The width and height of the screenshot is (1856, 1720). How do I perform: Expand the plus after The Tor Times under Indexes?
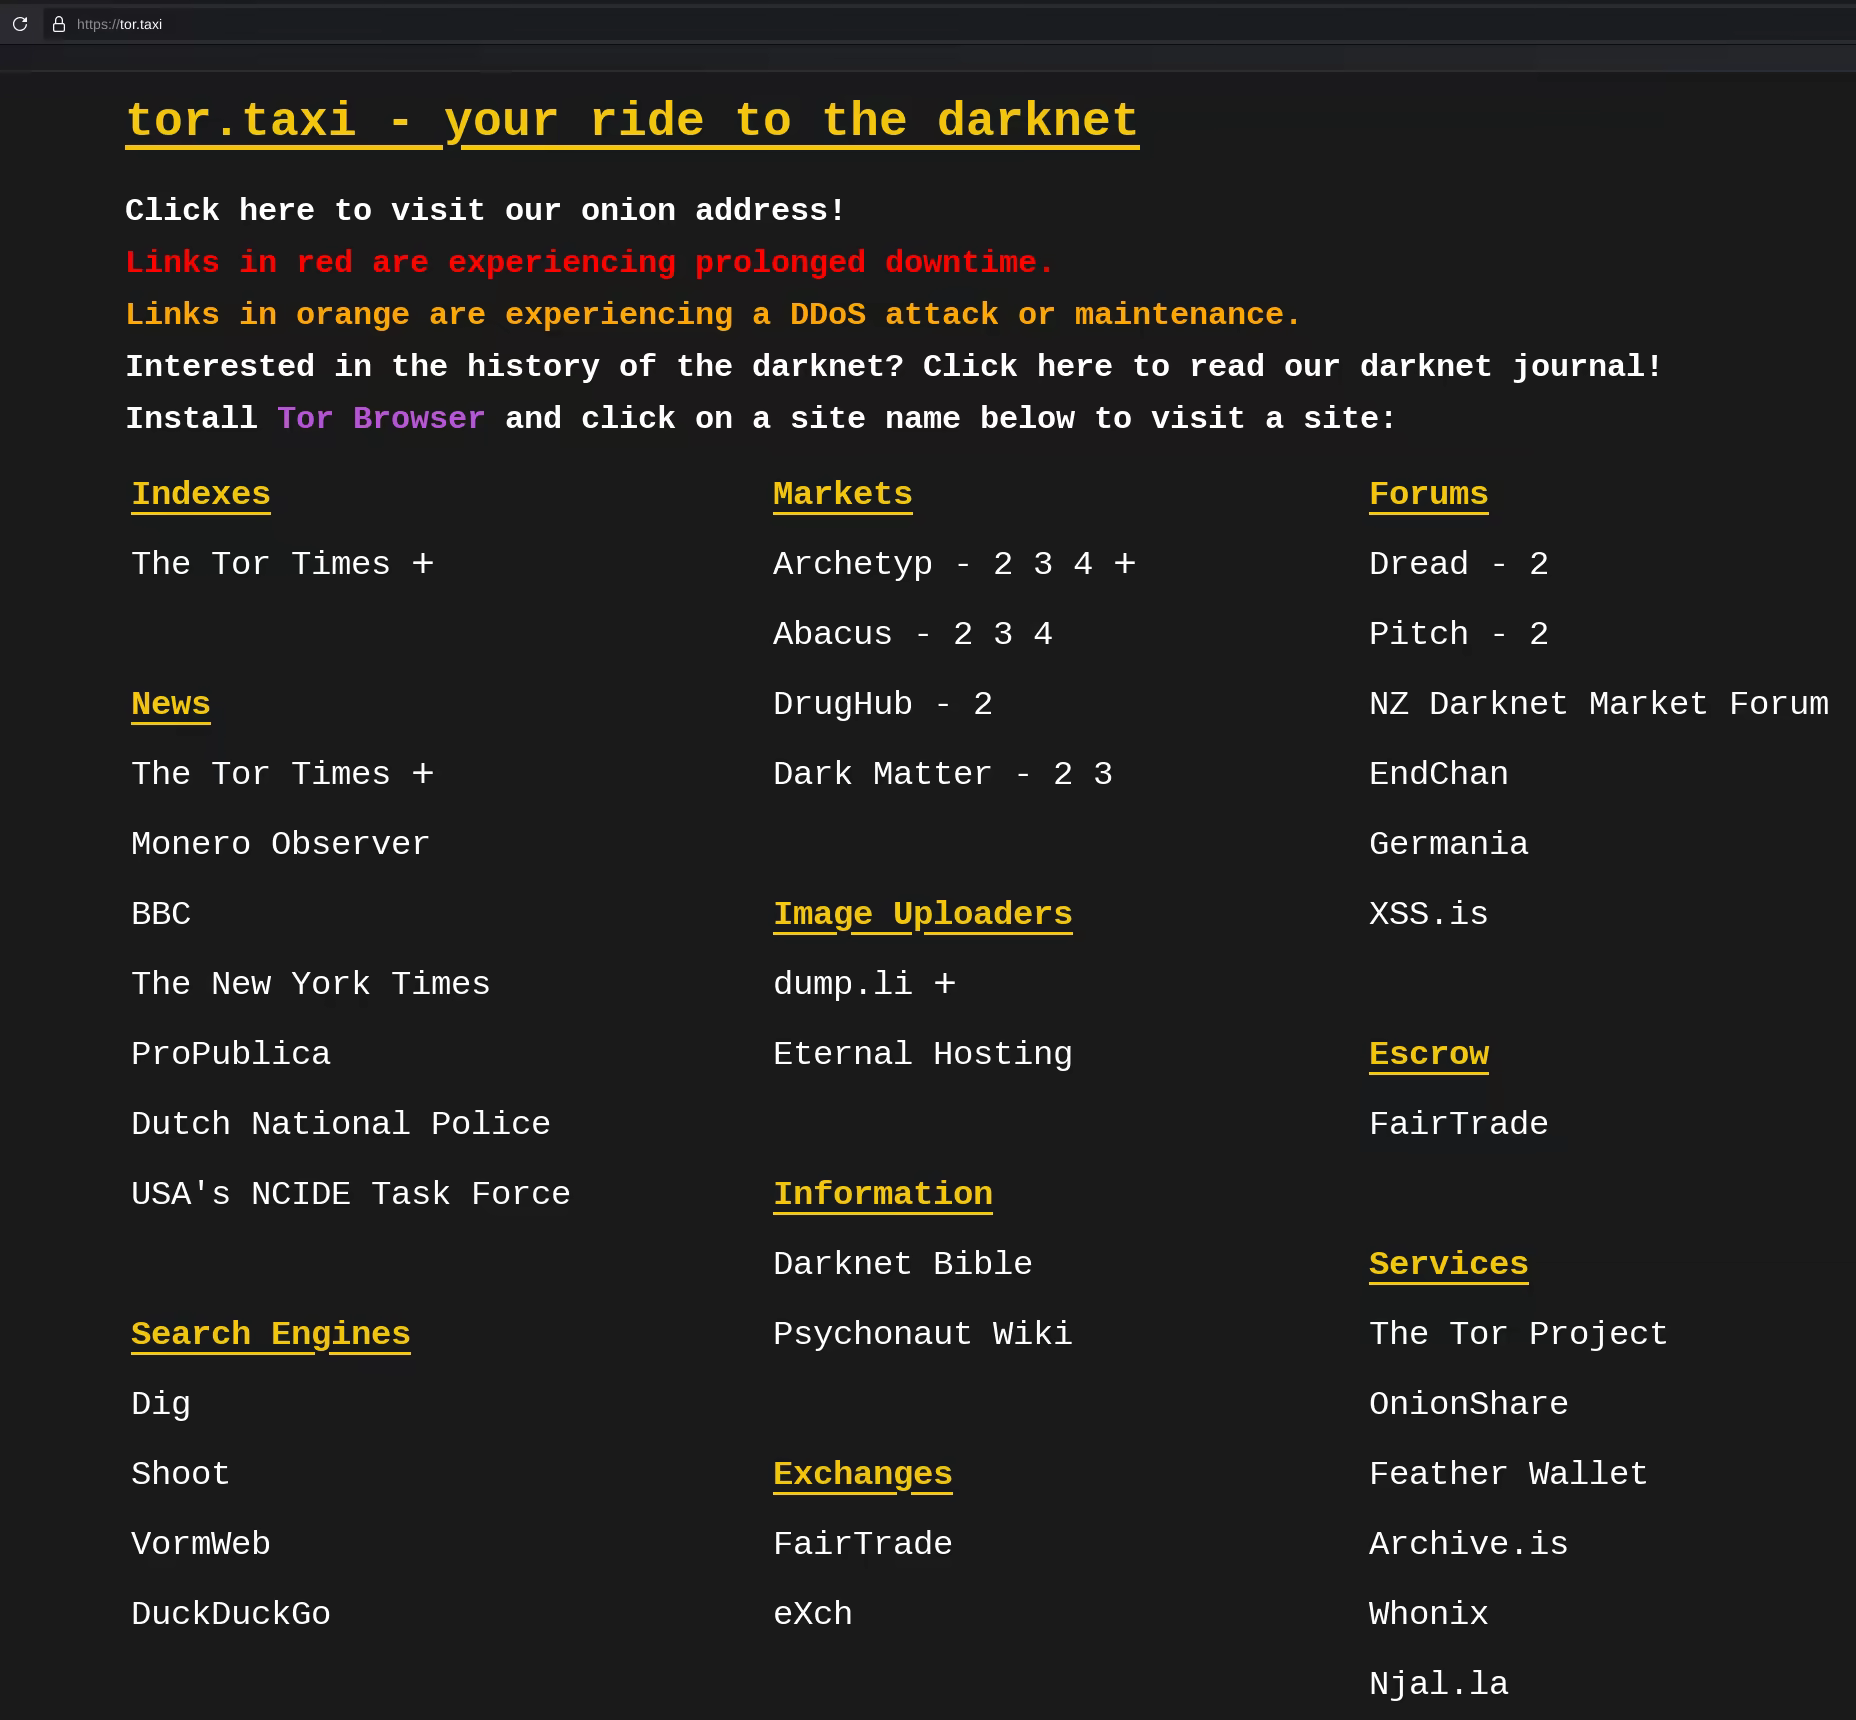point(423,564)
